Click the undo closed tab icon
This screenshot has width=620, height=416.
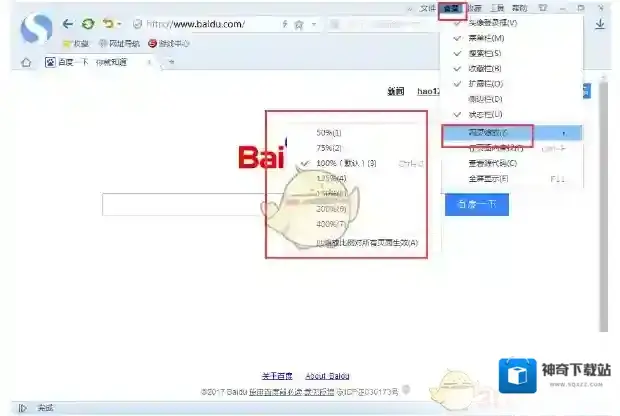[x=107, y=23]
